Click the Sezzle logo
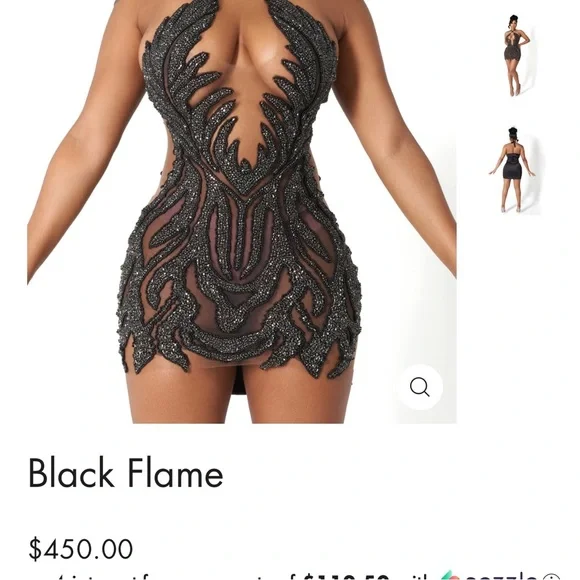Viewport: 580px width, 580px height. 490,576
